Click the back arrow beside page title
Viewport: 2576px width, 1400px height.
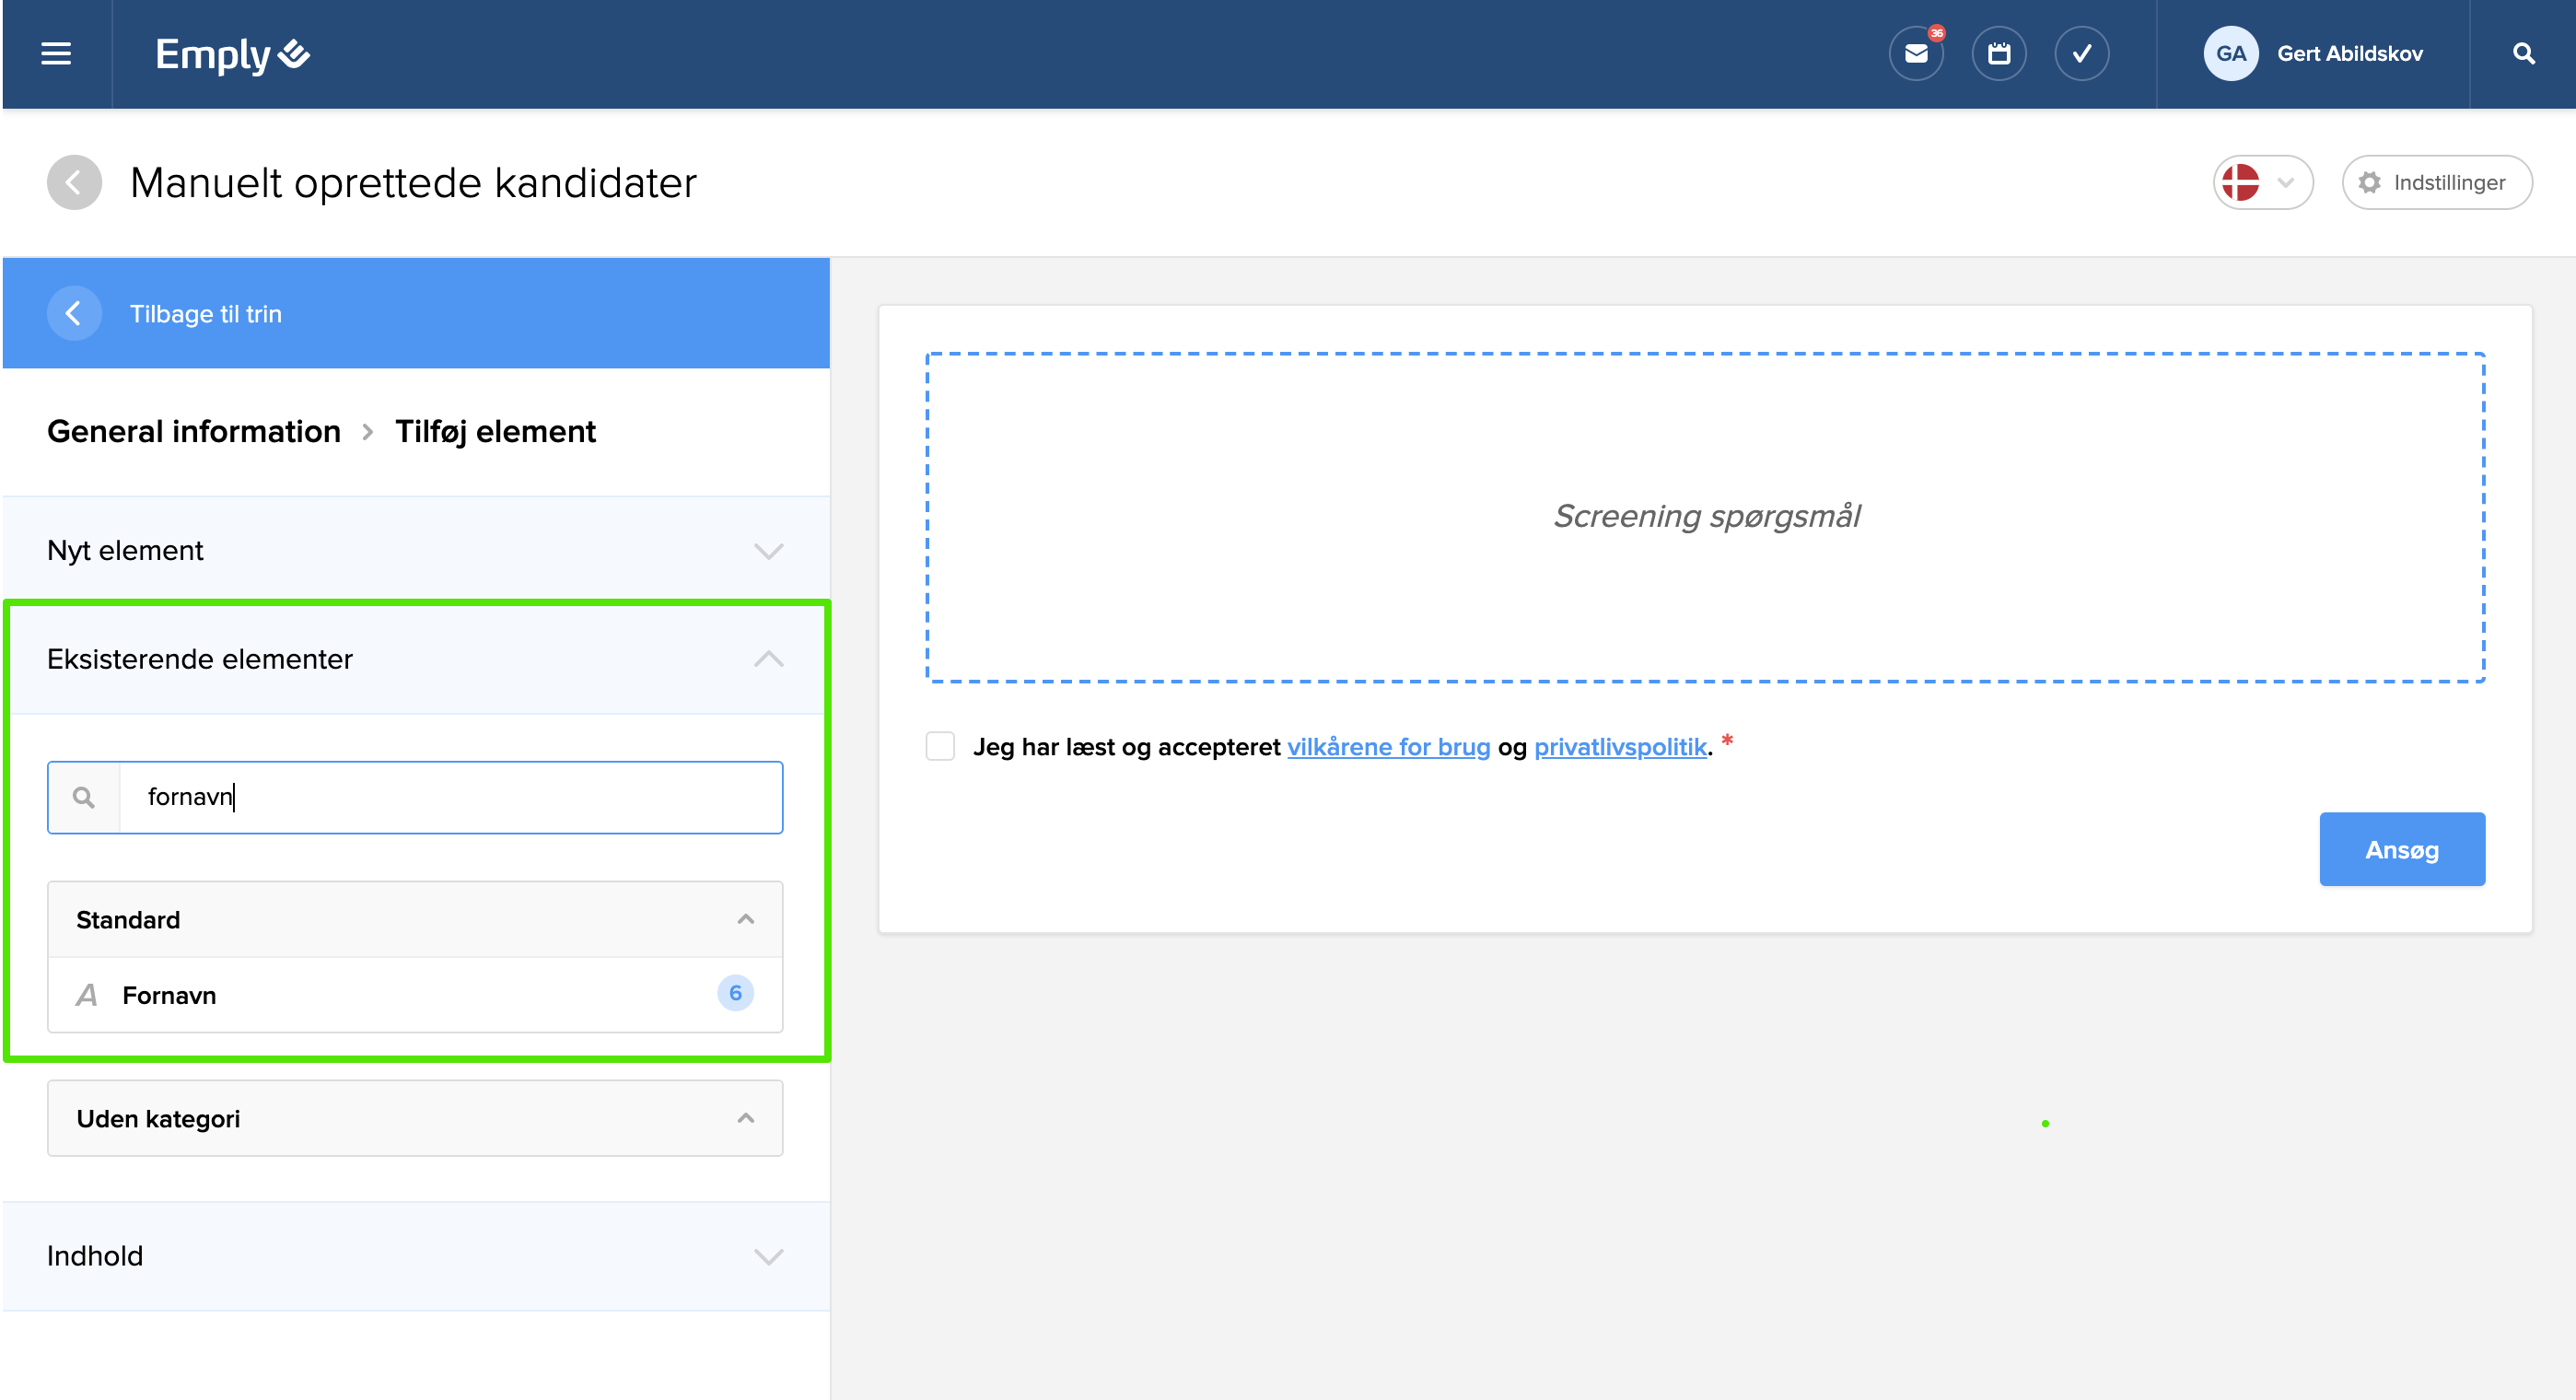(74, 182)
